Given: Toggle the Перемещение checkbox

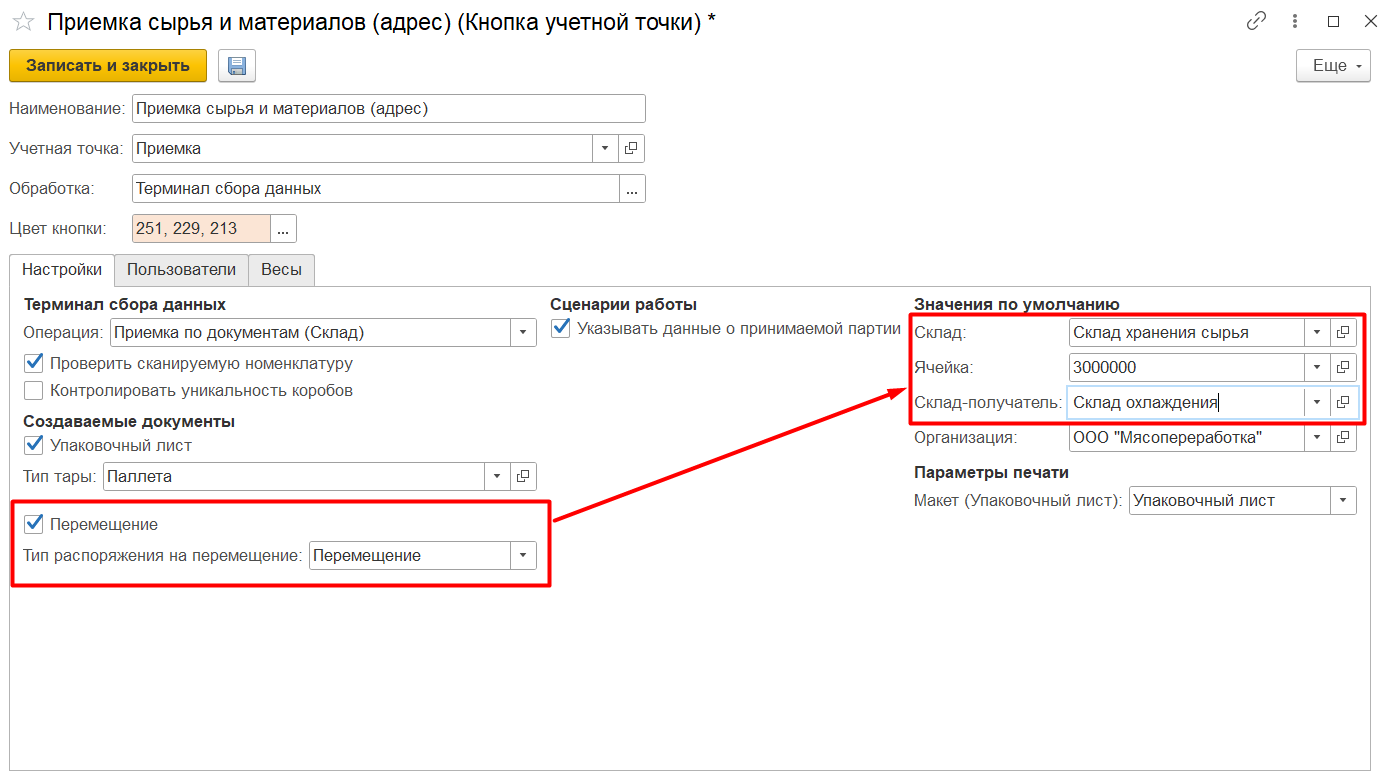Looking at the screenshot, I should (x=34, y=524).
